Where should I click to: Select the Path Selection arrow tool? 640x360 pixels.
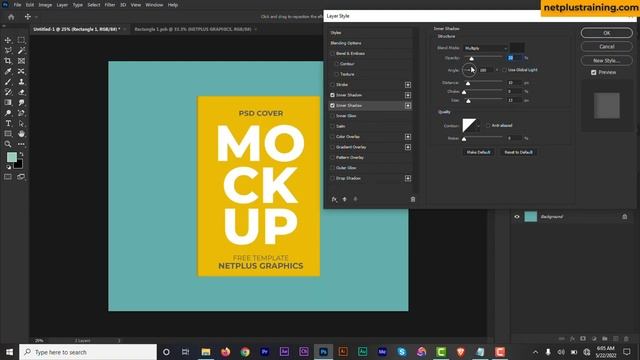click(21, 123)
